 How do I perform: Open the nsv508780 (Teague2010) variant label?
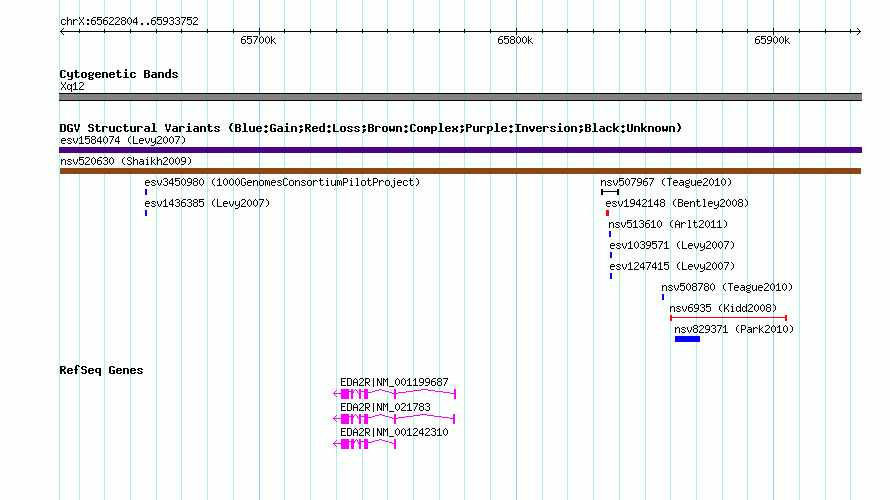(727, 287)
